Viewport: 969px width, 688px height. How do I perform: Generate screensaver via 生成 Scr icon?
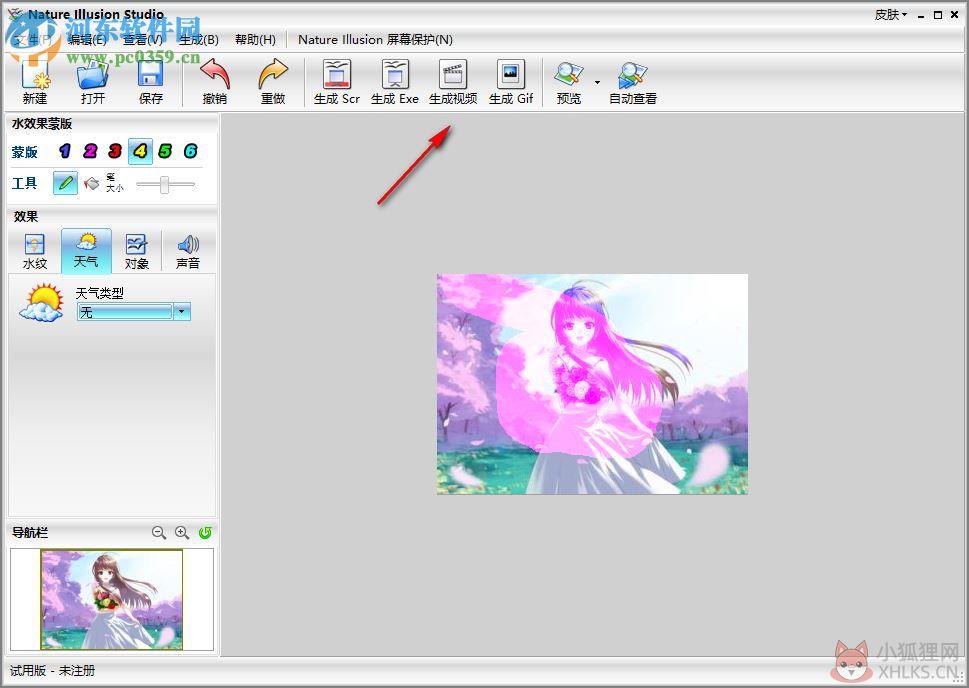point(337,82)
